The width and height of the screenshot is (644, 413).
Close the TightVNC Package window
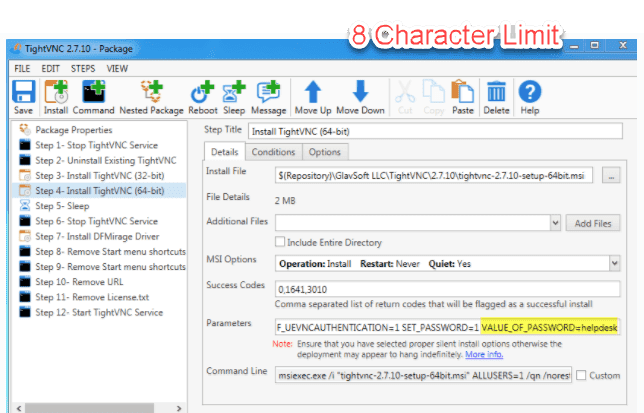[623, 45]
